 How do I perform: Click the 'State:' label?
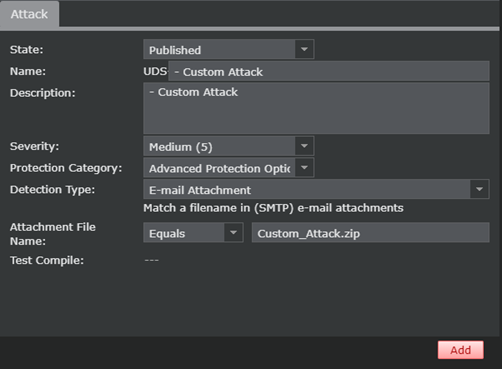click(x=27, y=50)
